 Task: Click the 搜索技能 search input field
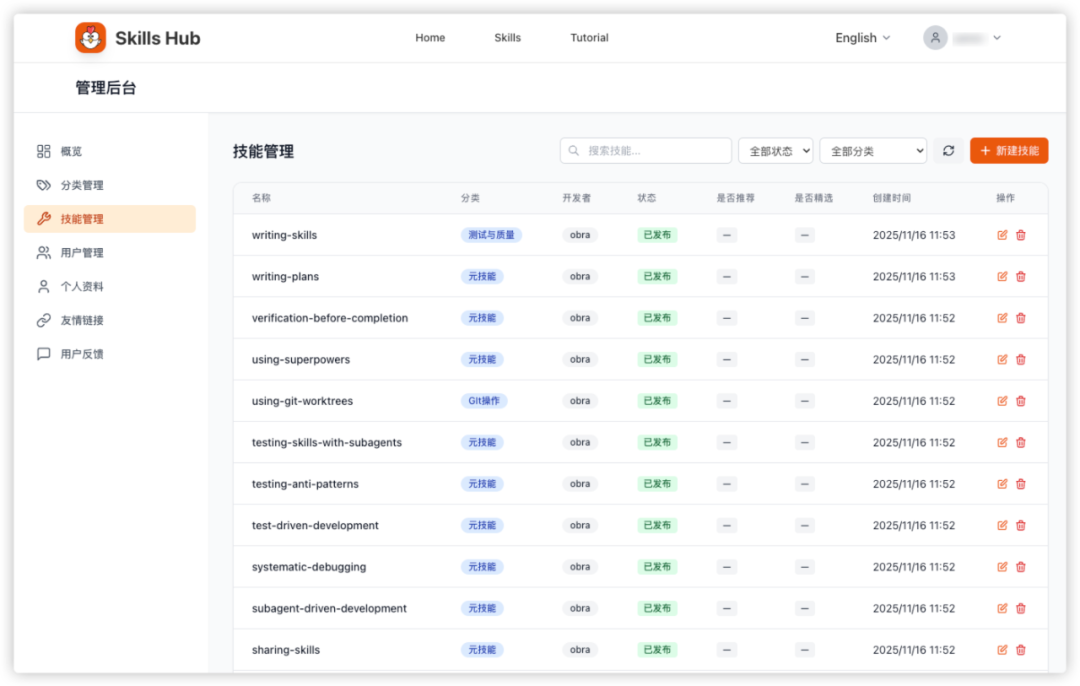645,150
